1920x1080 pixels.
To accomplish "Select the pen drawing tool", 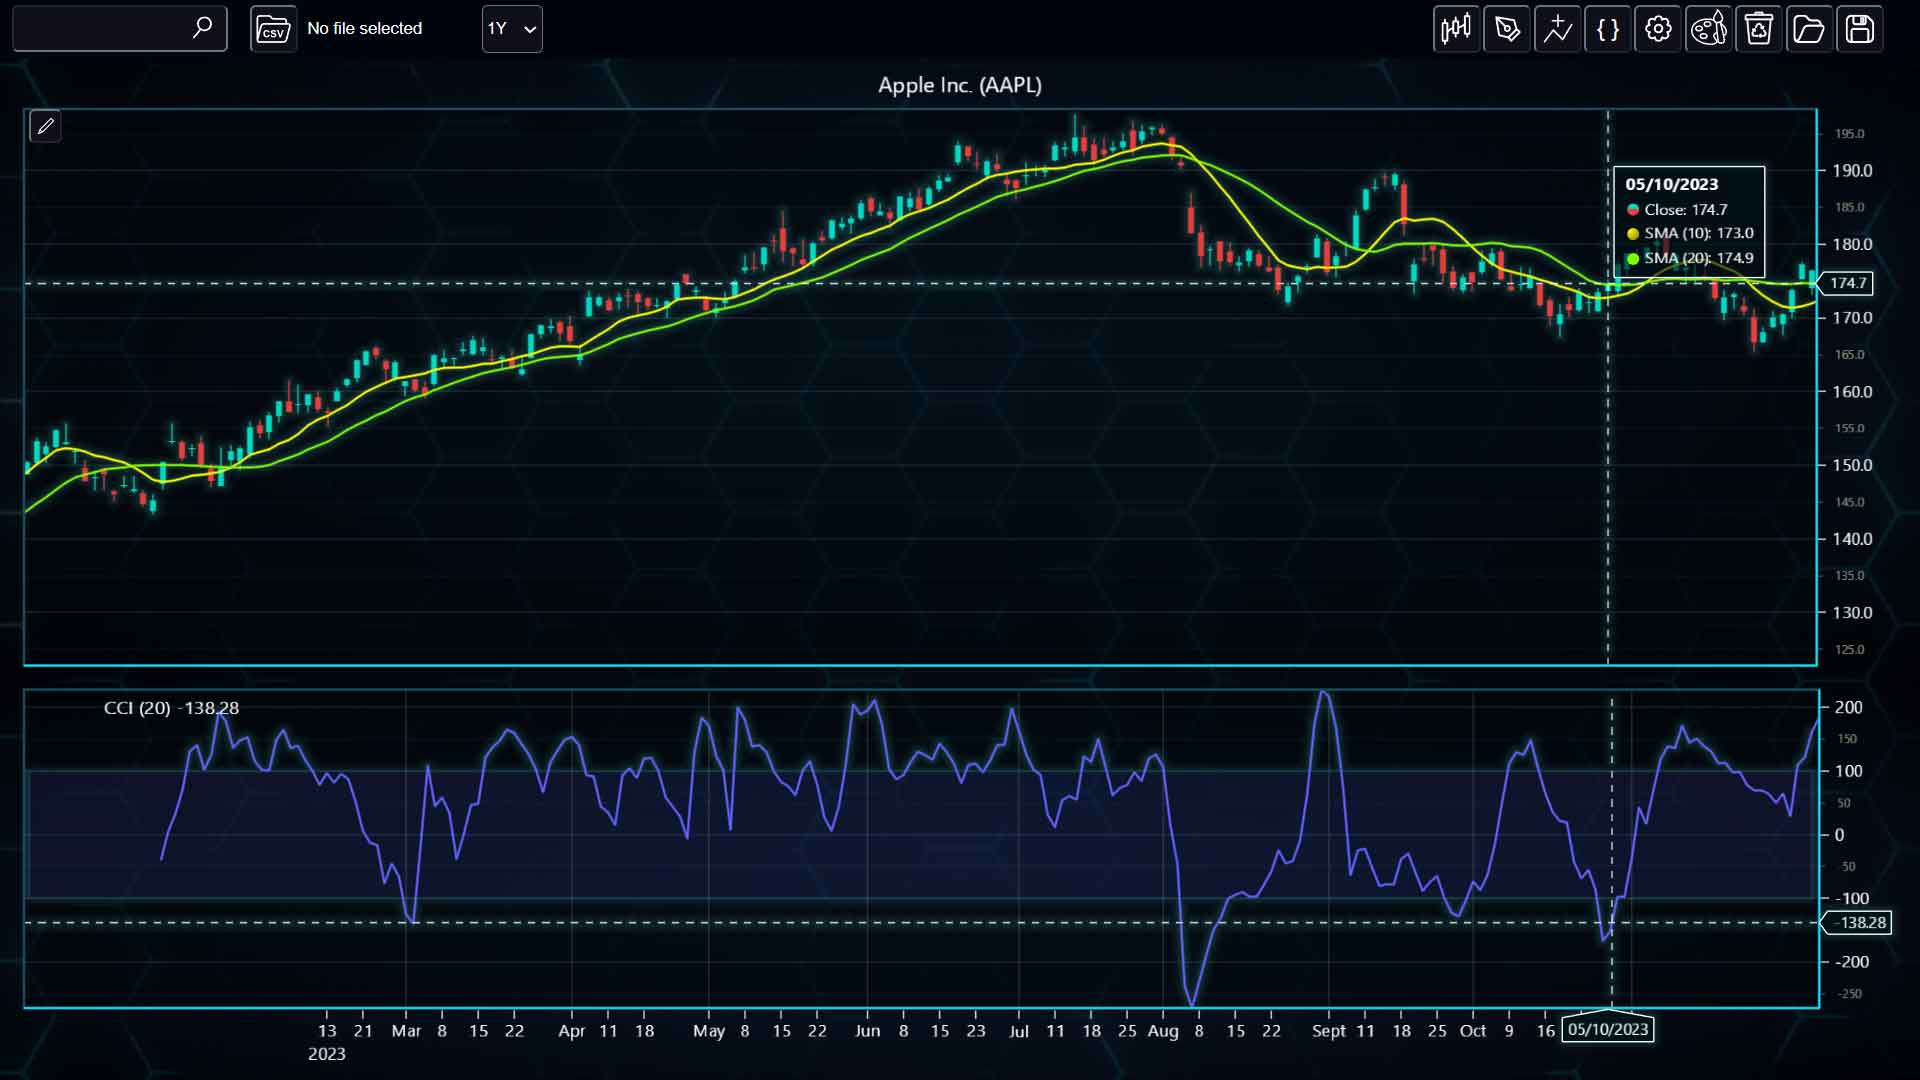I will click(x=1507, y=29).
